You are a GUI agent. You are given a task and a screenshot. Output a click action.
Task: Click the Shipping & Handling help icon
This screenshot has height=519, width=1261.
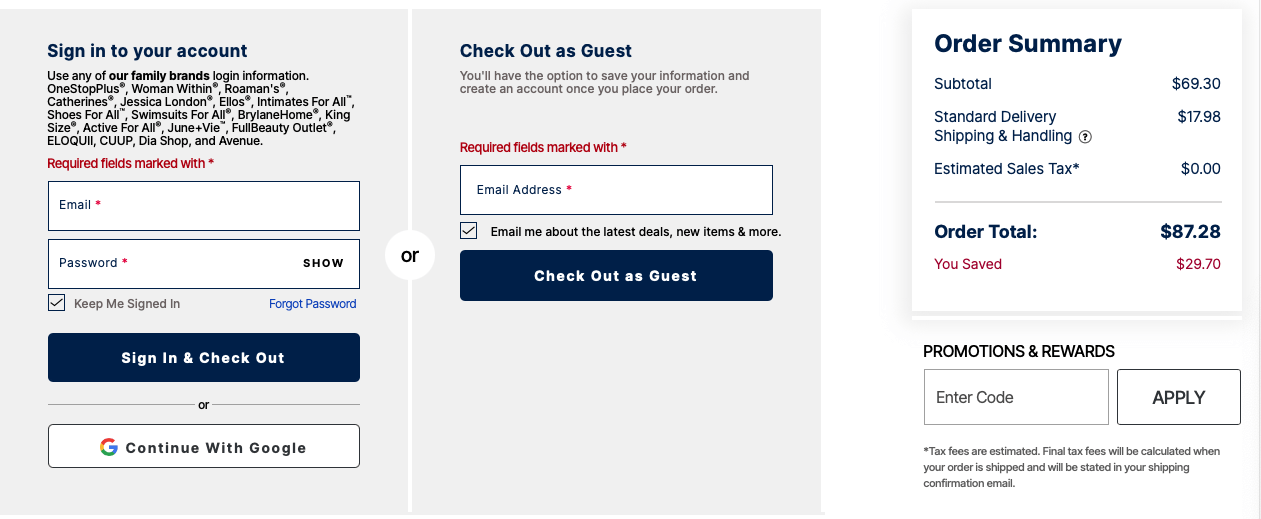pos(1085,137)
